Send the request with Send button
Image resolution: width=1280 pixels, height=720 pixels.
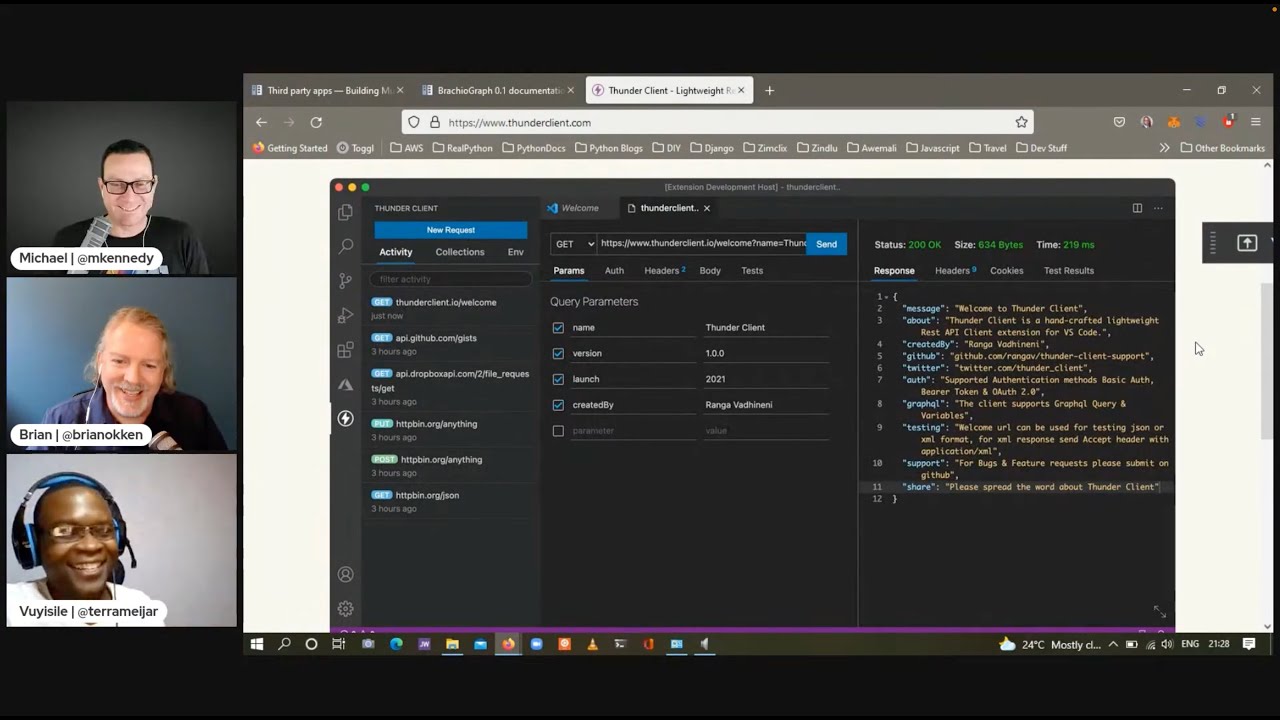[x=826, y=244]
